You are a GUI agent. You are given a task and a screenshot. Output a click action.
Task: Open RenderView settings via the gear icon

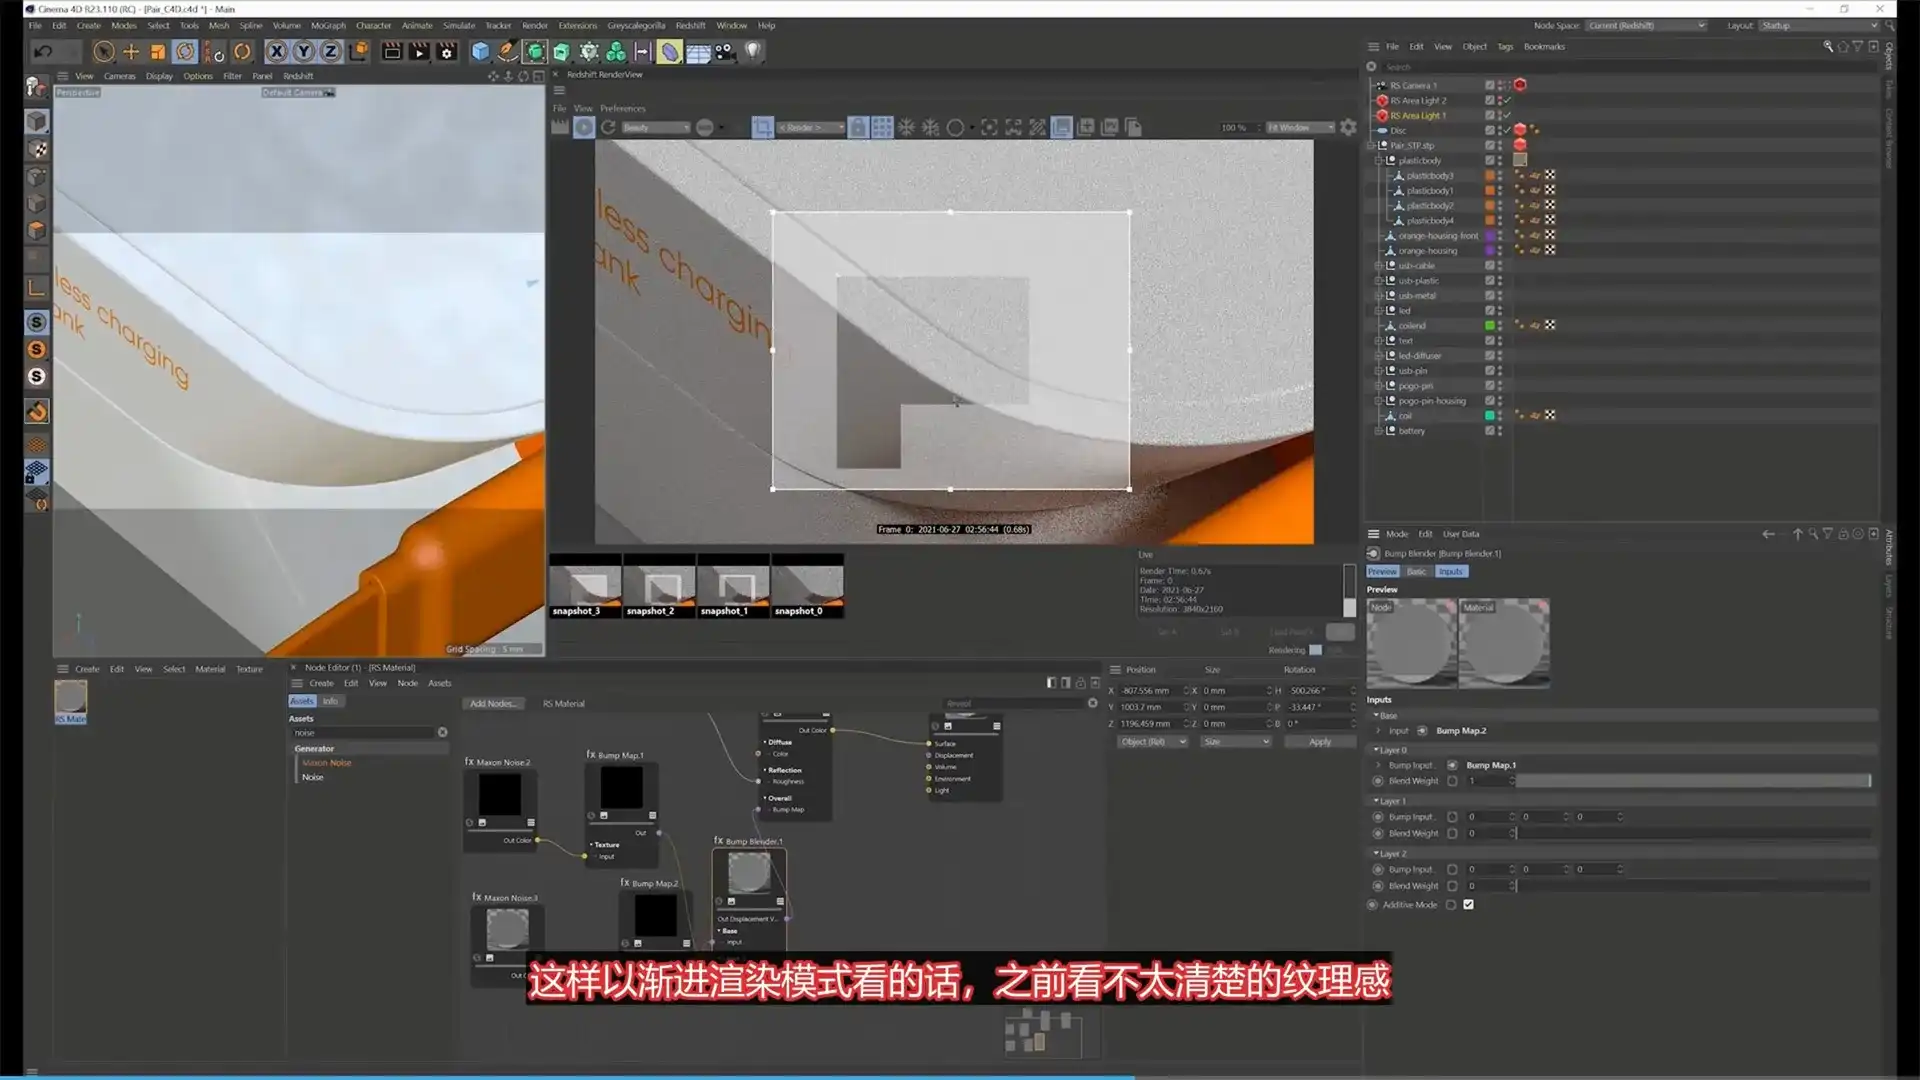tap(1348, 128)
